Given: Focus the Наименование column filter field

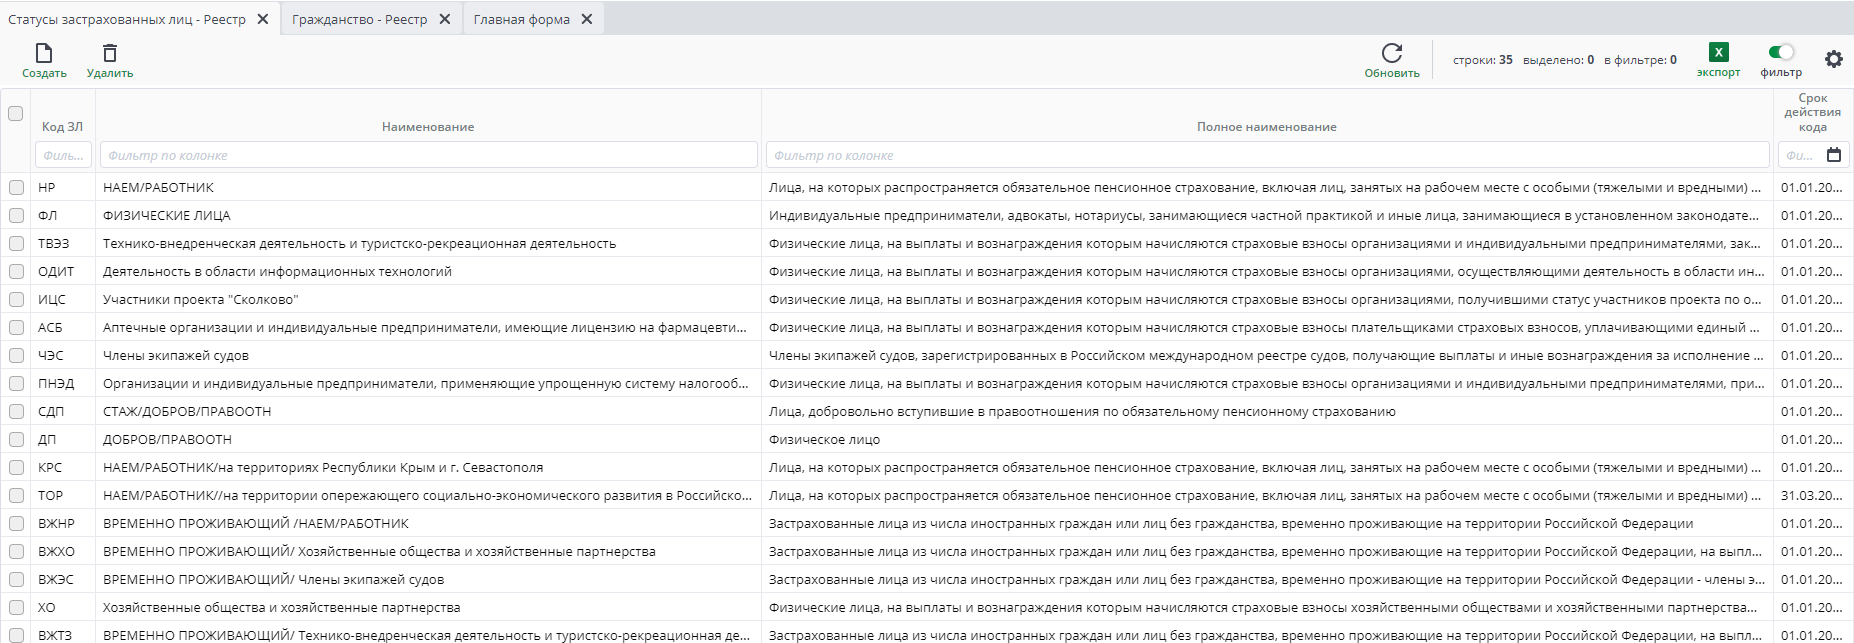Looking at the screenshot, I should pyautogui.click(x=428, y=155).
